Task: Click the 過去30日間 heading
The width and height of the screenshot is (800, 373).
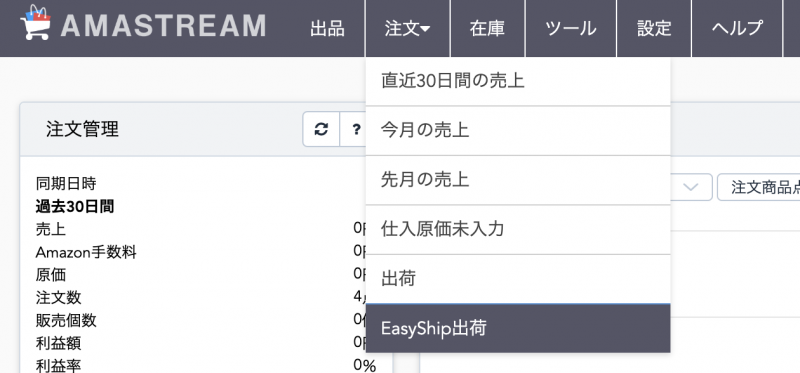Action: [x=75, y=207]
